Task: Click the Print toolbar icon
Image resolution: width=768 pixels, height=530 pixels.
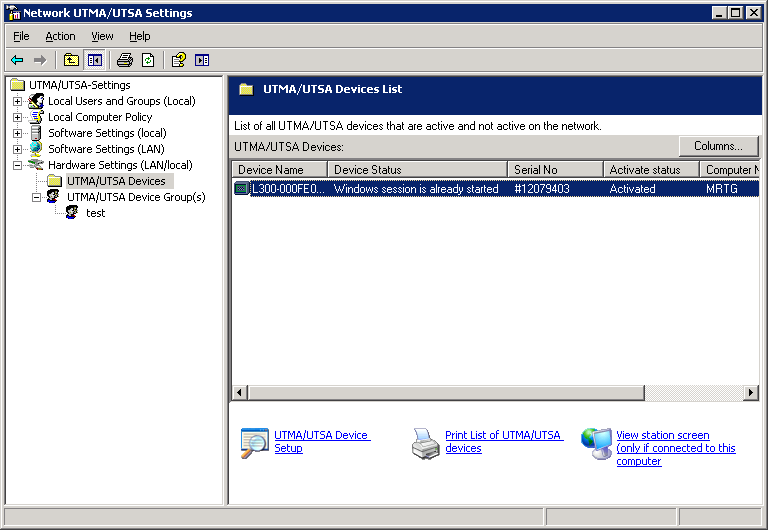Action: point(125,60)
